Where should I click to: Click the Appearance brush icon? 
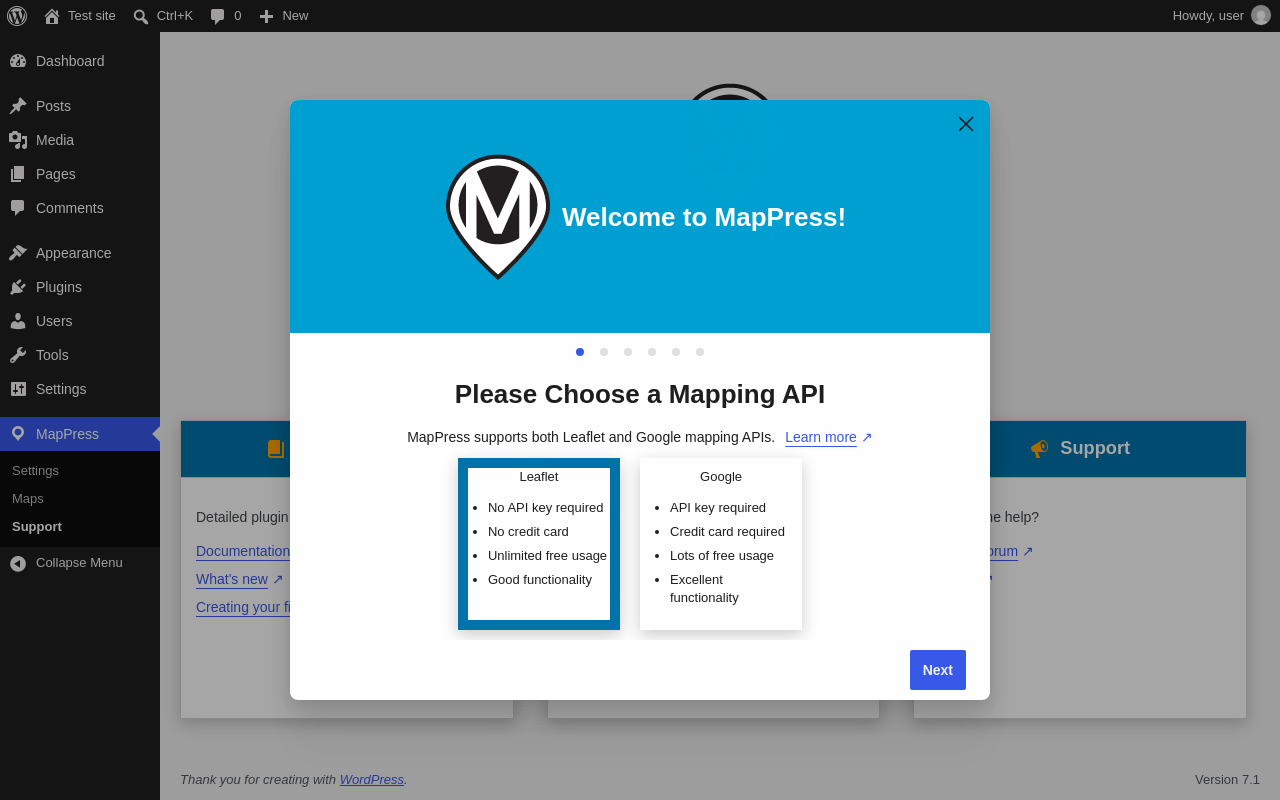click(x=18, y=253)
